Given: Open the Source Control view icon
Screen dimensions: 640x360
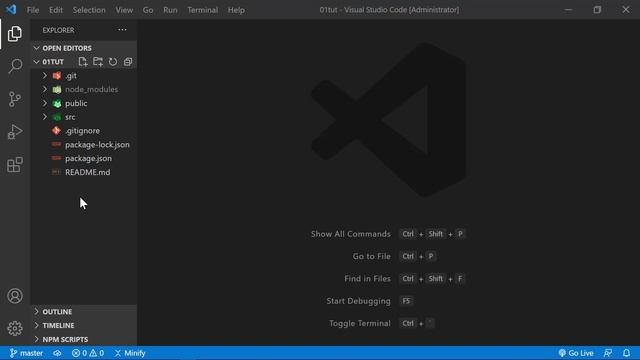Looking at the screenshot, I should point(15,99).
